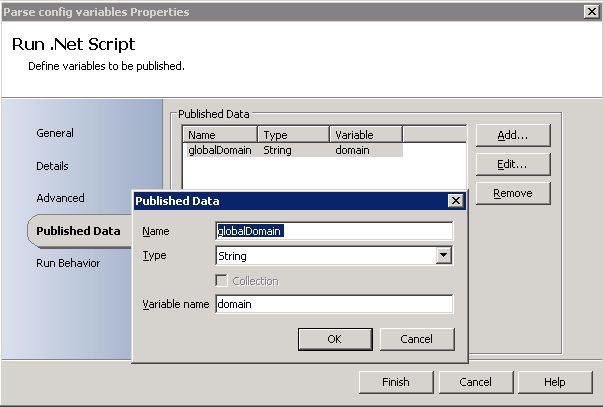The image size is (603, 408).
Task: Switch to the Advanced tab
Action: pyautogui.click(x=60, y=198)
